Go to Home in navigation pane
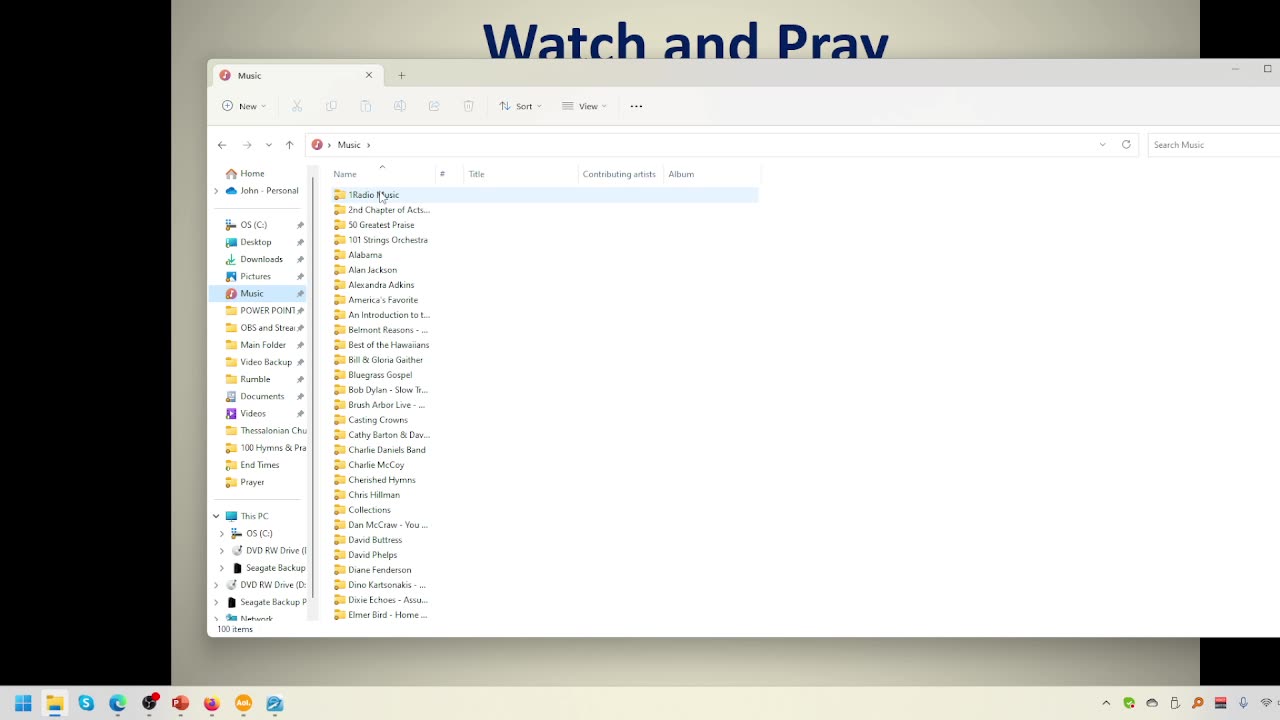 [x=252, y=174]
